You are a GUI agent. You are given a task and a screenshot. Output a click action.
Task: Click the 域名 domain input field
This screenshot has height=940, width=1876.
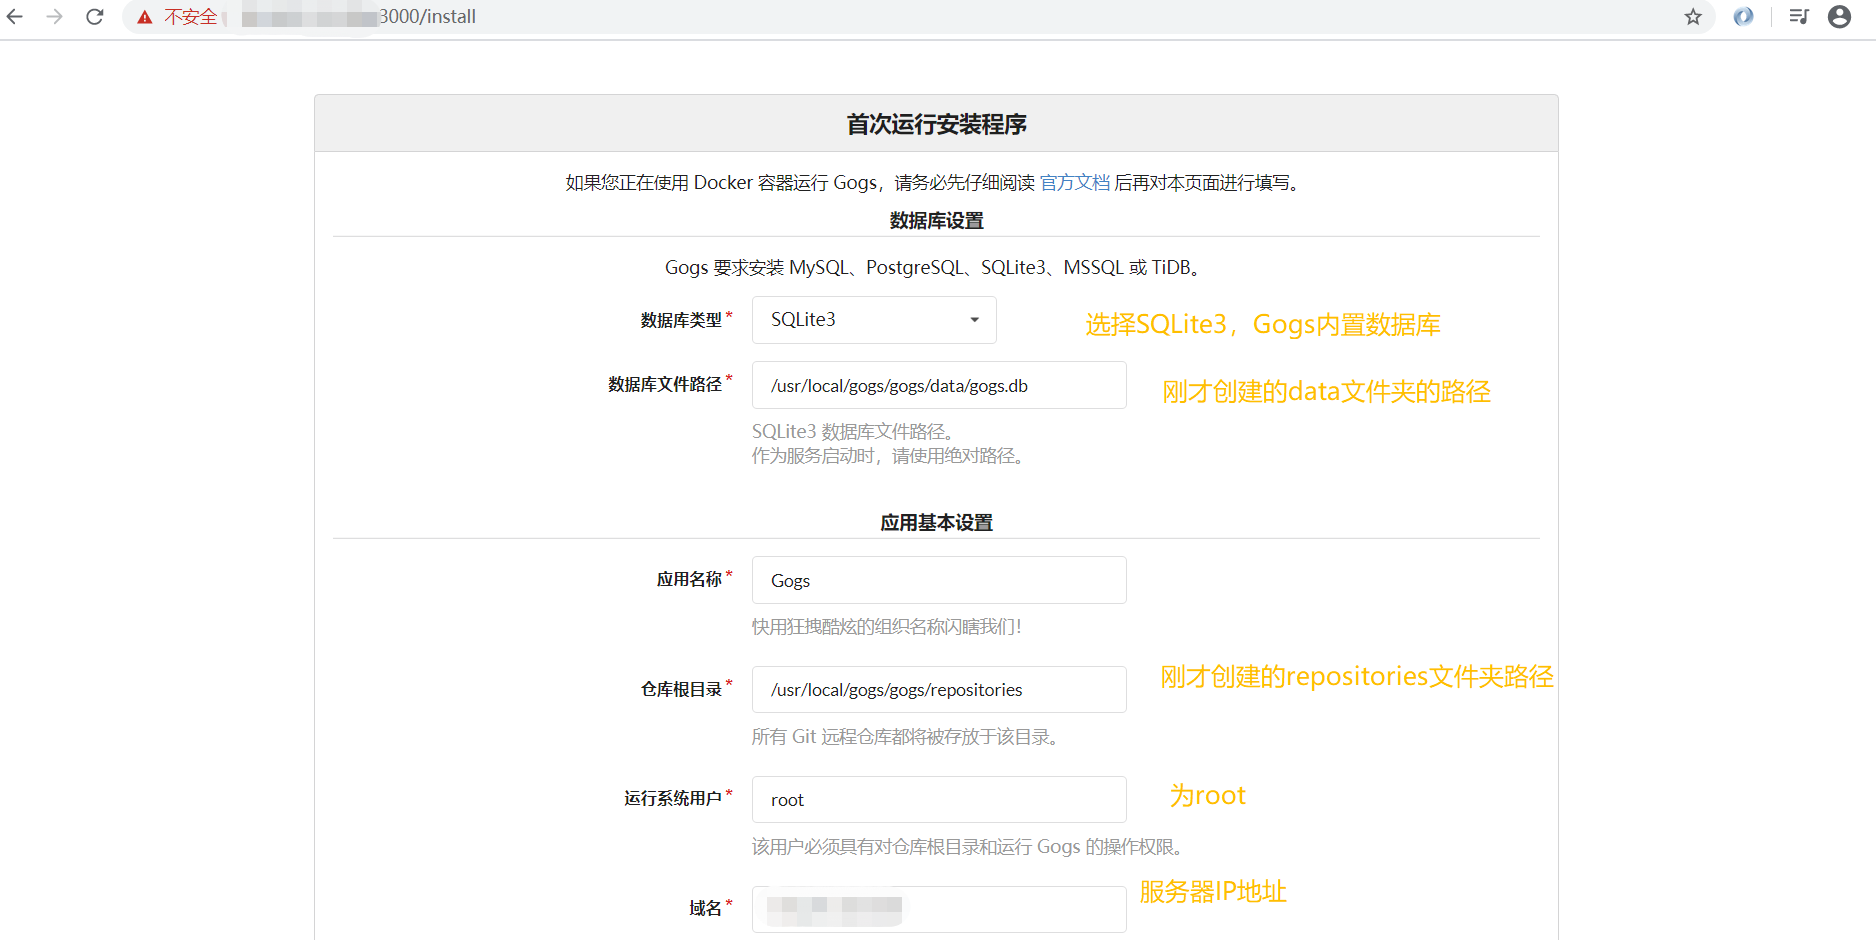[x=938, y=909]
